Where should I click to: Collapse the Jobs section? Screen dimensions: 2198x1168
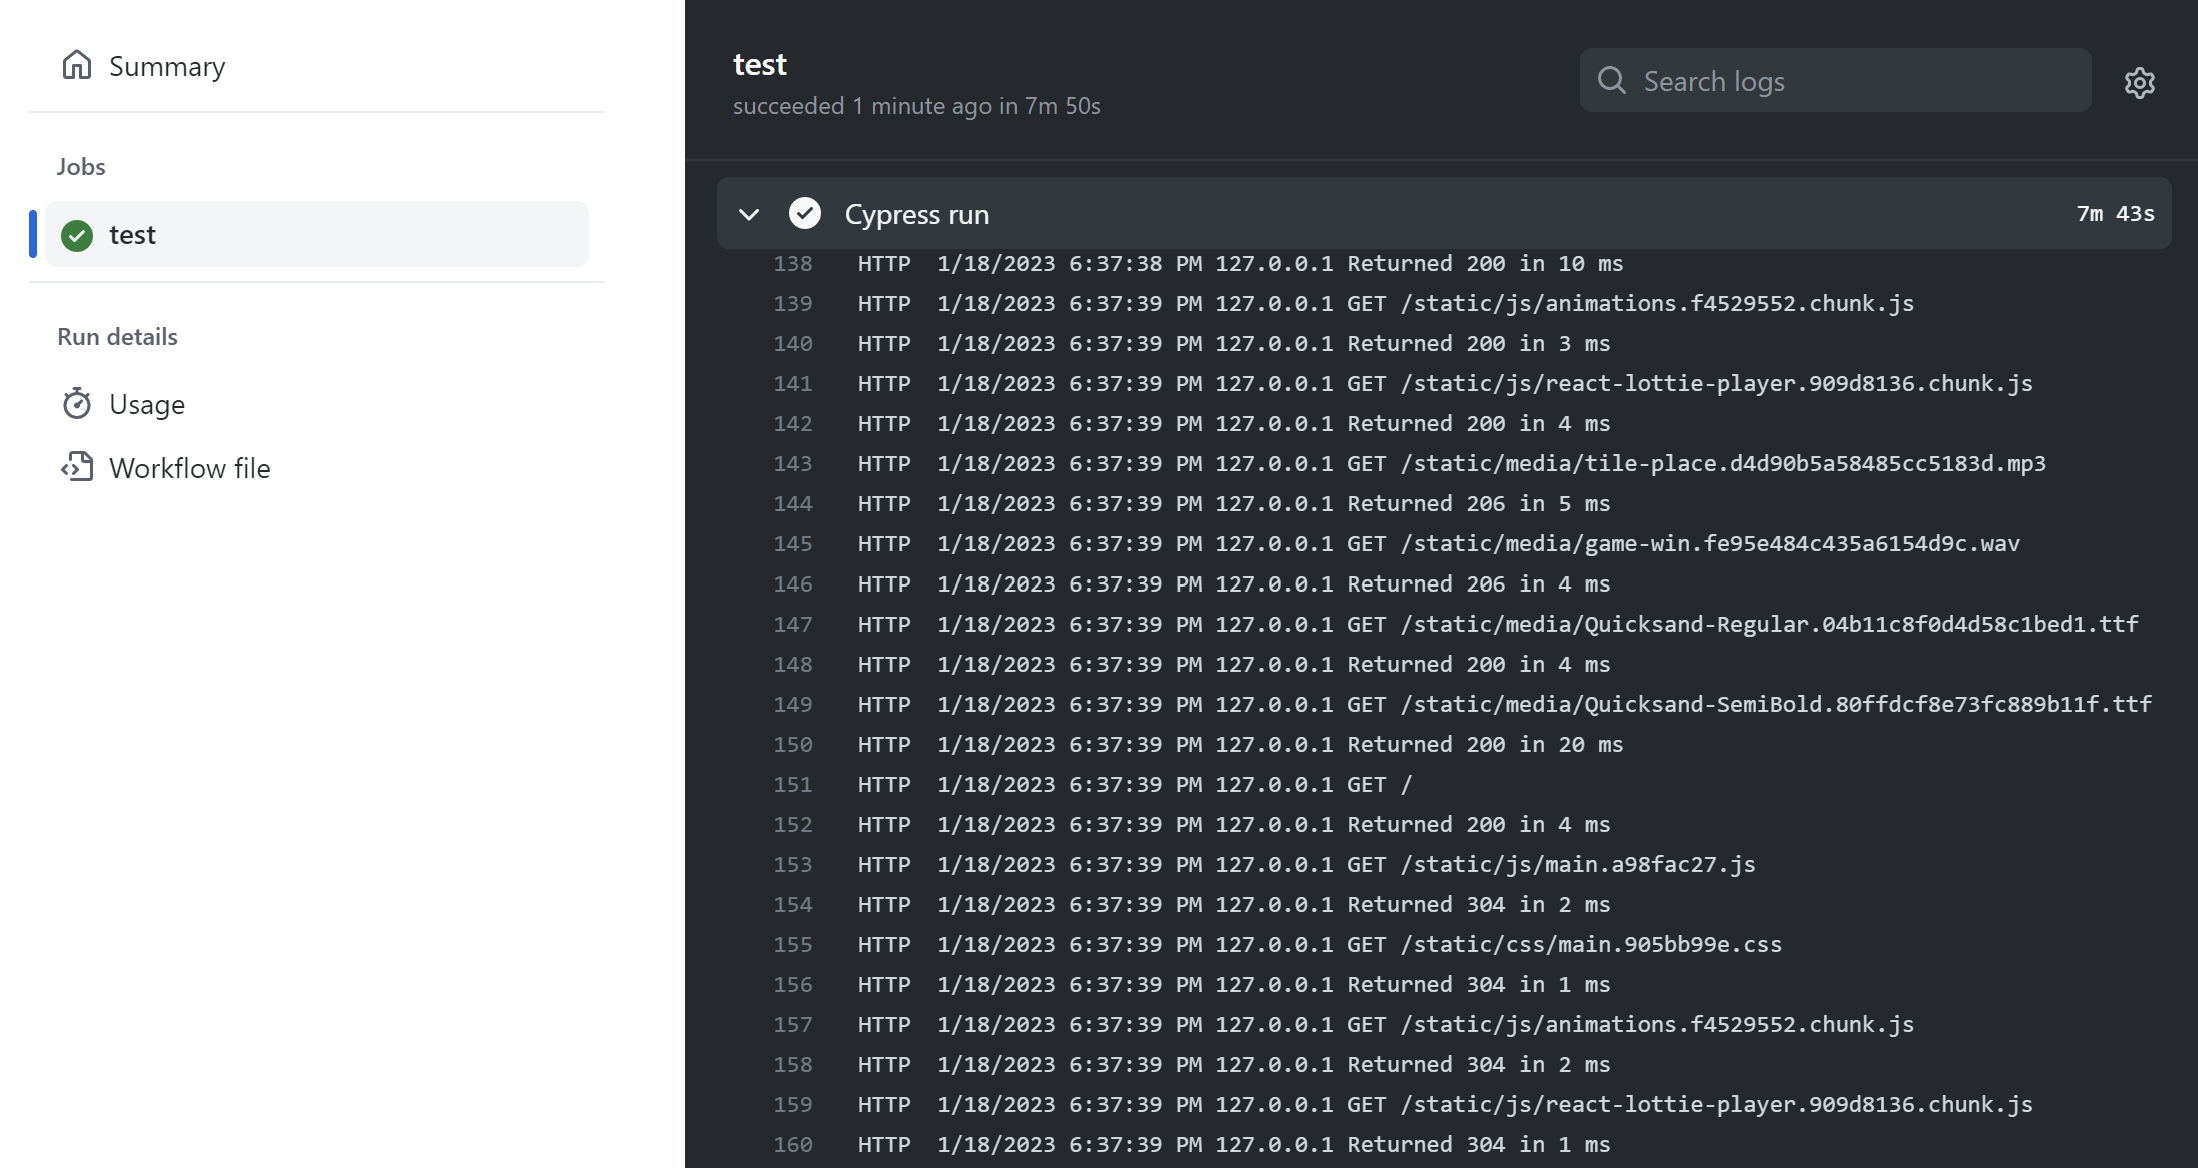[80, 166]
